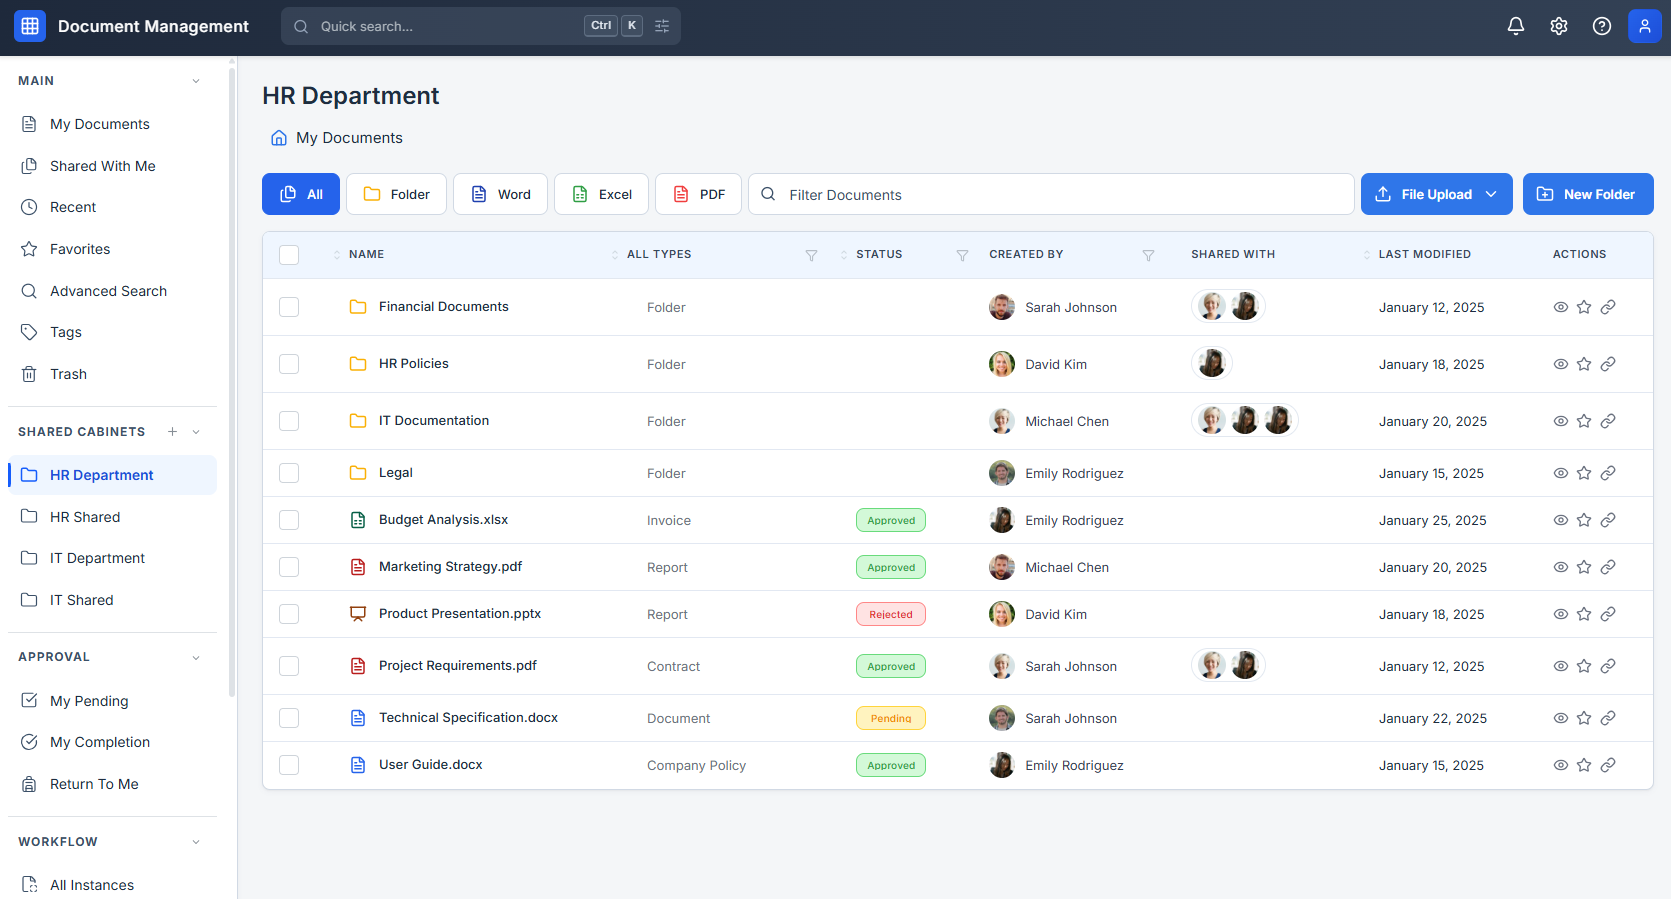Open the Advanced Search sidebar item
Viewport: 1671px width, 899px height.
pyautogui.click(x=112, y=291)
